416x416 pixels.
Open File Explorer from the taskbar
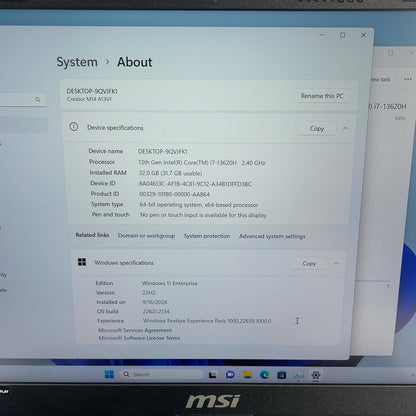[247, 375]
